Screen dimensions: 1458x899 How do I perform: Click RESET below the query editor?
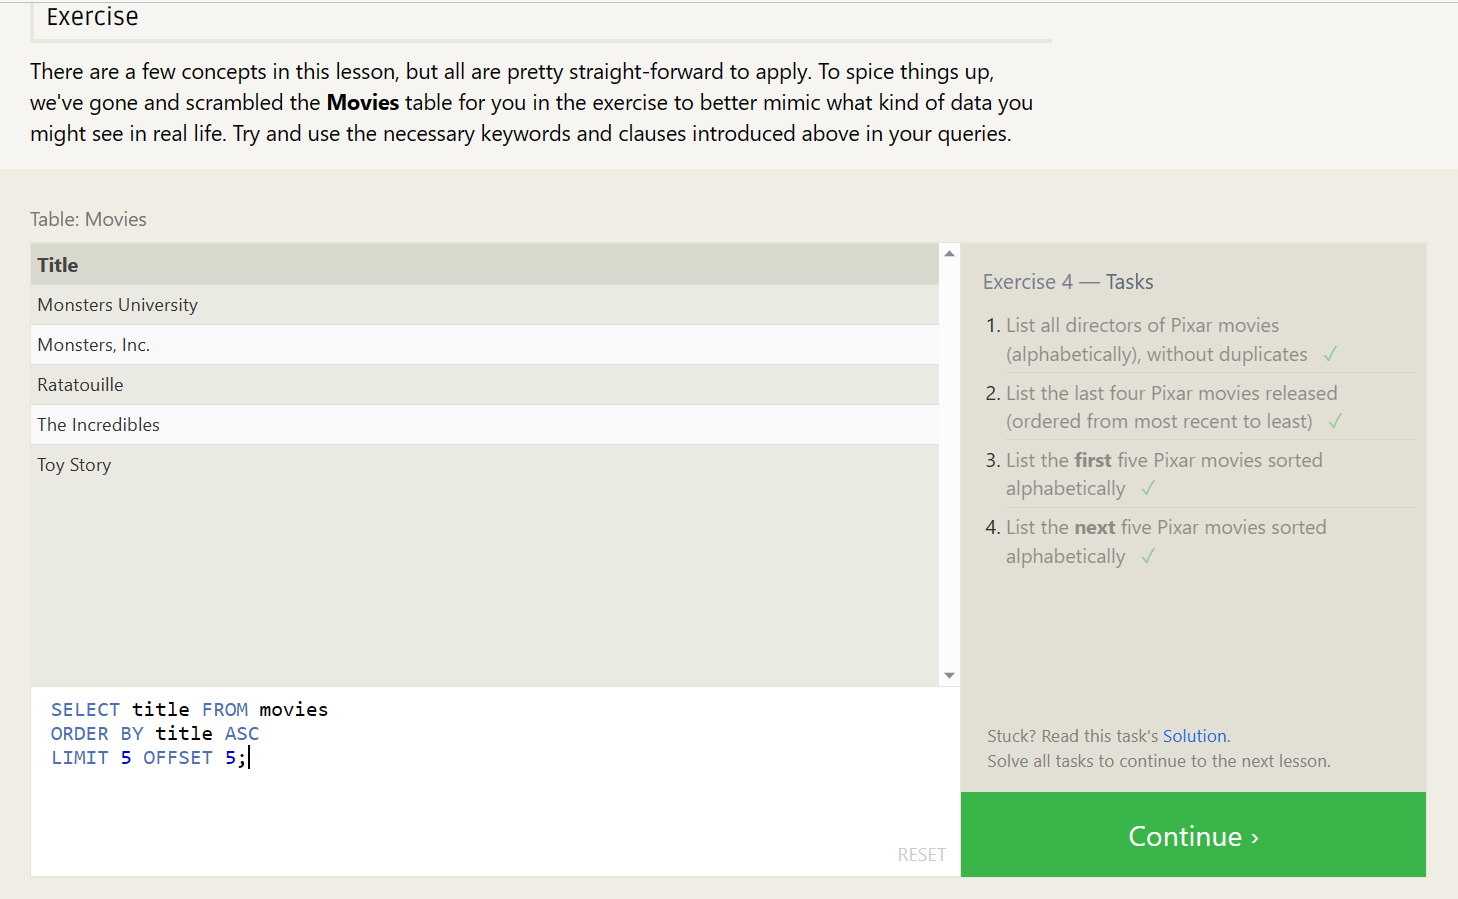click(921, 855)
